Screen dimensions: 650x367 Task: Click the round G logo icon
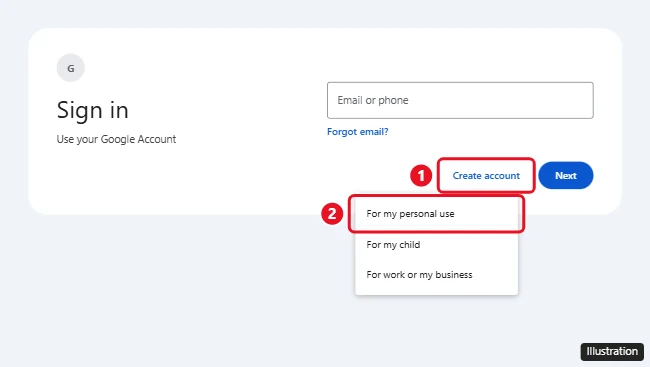pos(71,68)
